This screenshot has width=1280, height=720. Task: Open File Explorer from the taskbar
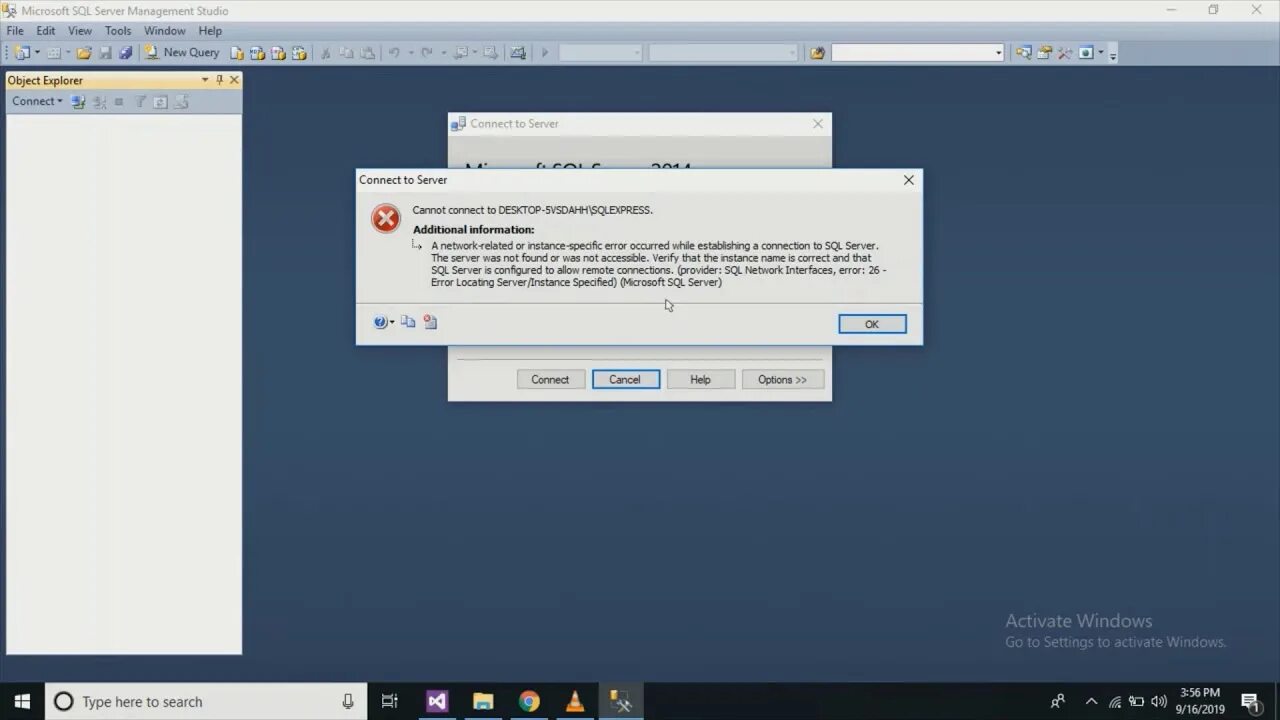click(x=483, y=702)
